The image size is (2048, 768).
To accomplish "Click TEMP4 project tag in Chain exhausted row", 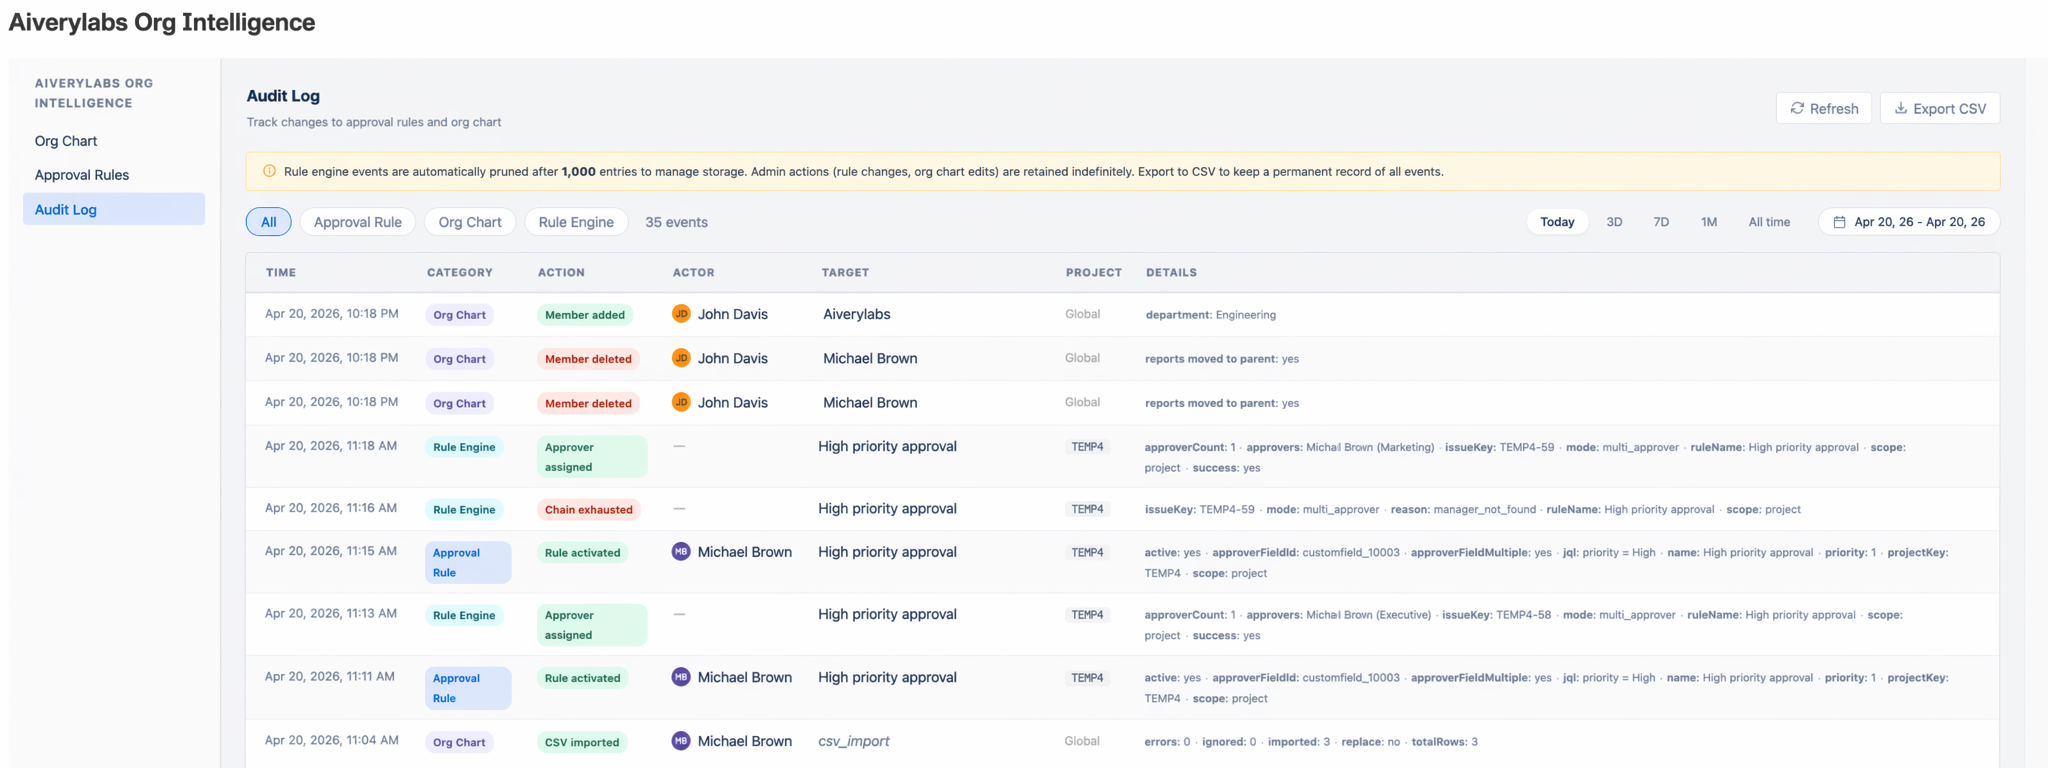I will [x=1087, y=509].
